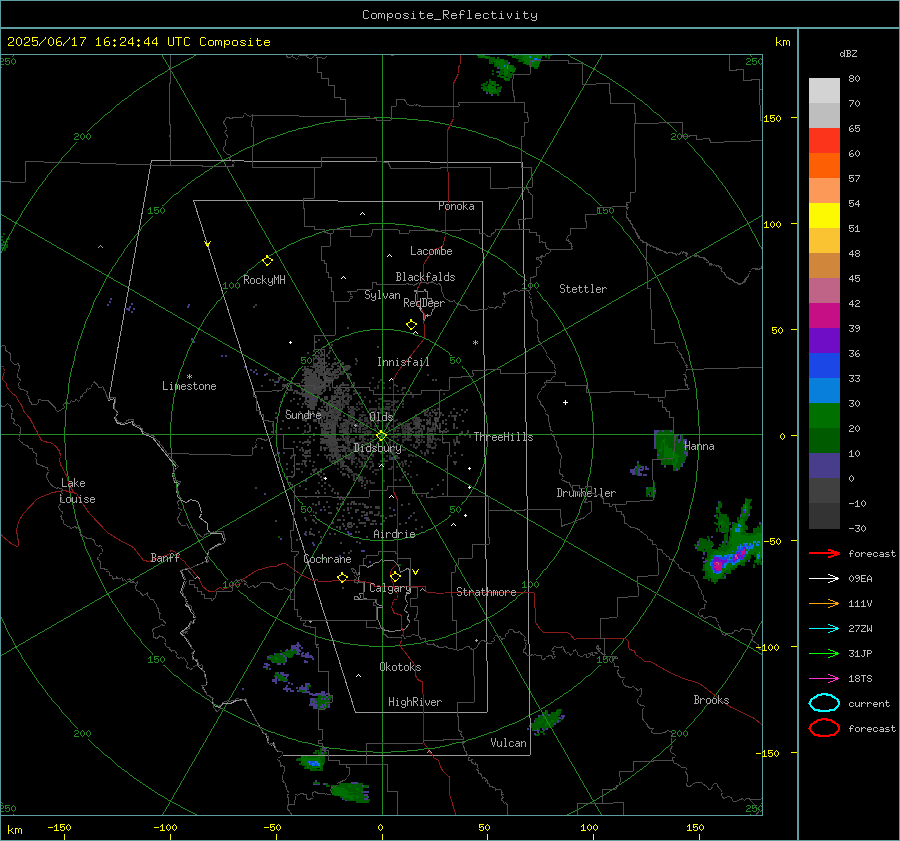Click the Sundre label

tap(303, 414)
